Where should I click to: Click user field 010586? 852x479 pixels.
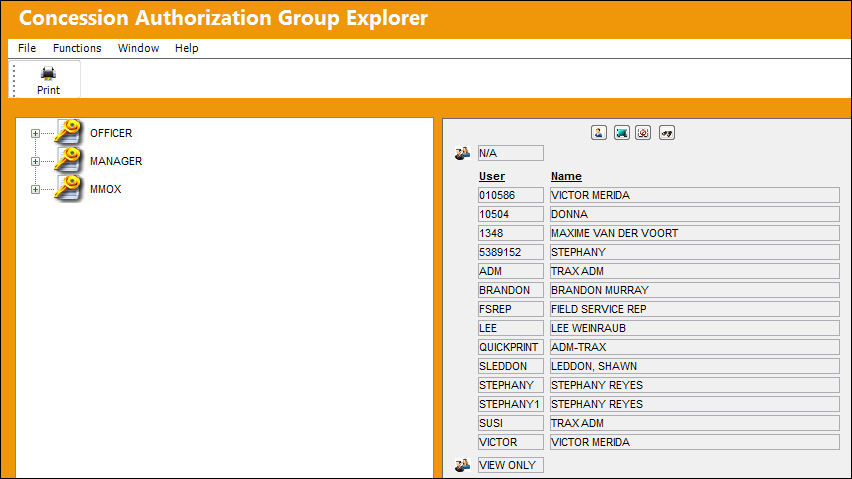[511, 195]
